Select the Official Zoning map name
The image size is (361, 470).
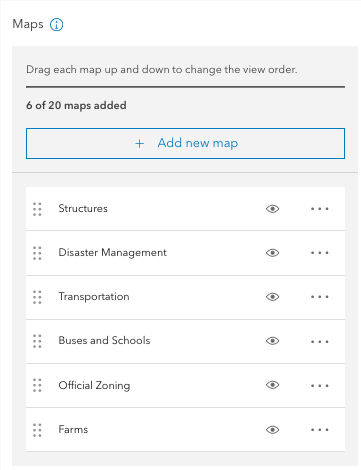click(x=94, y=385)
